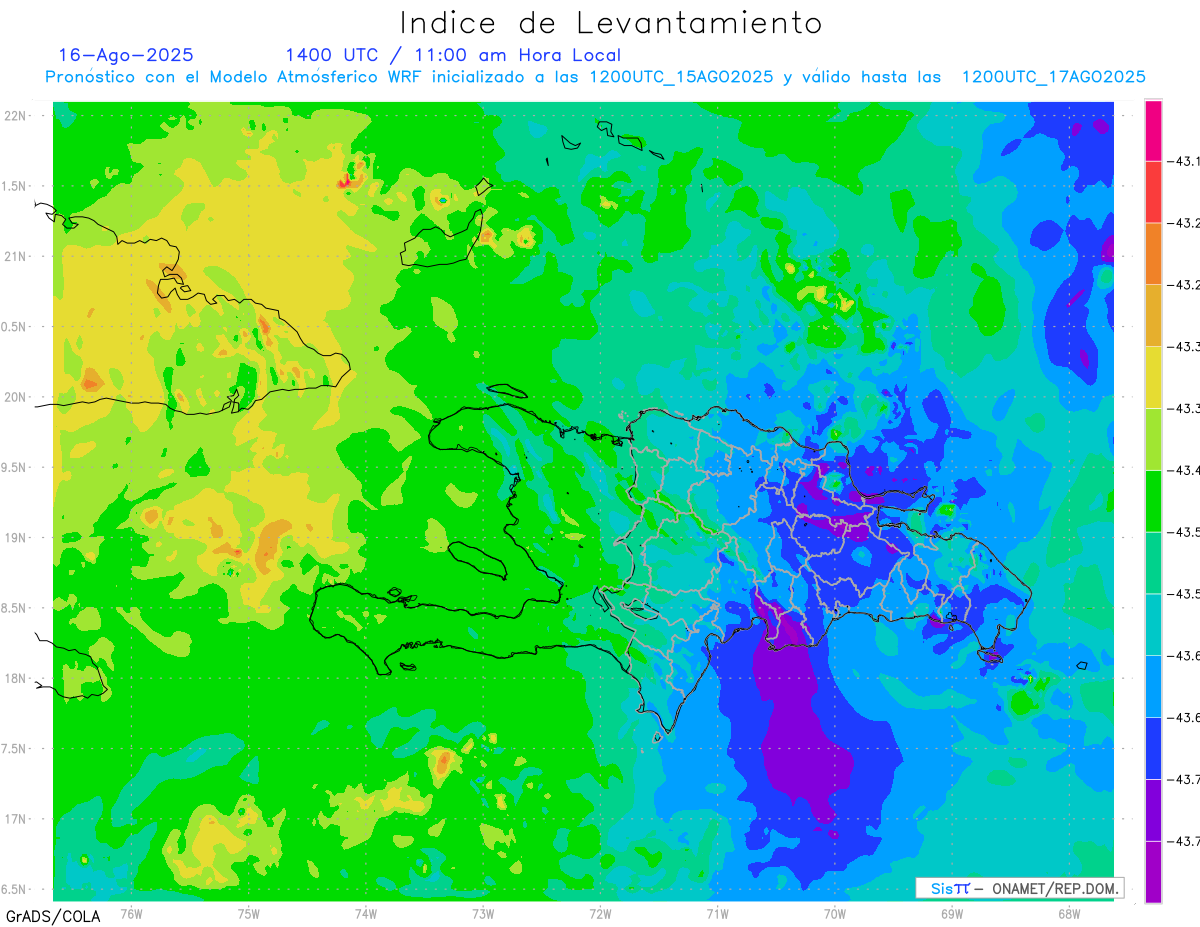Click the bright green legend swatch
Screen dimensions: 1200x927
click(x=1153, y=501)
